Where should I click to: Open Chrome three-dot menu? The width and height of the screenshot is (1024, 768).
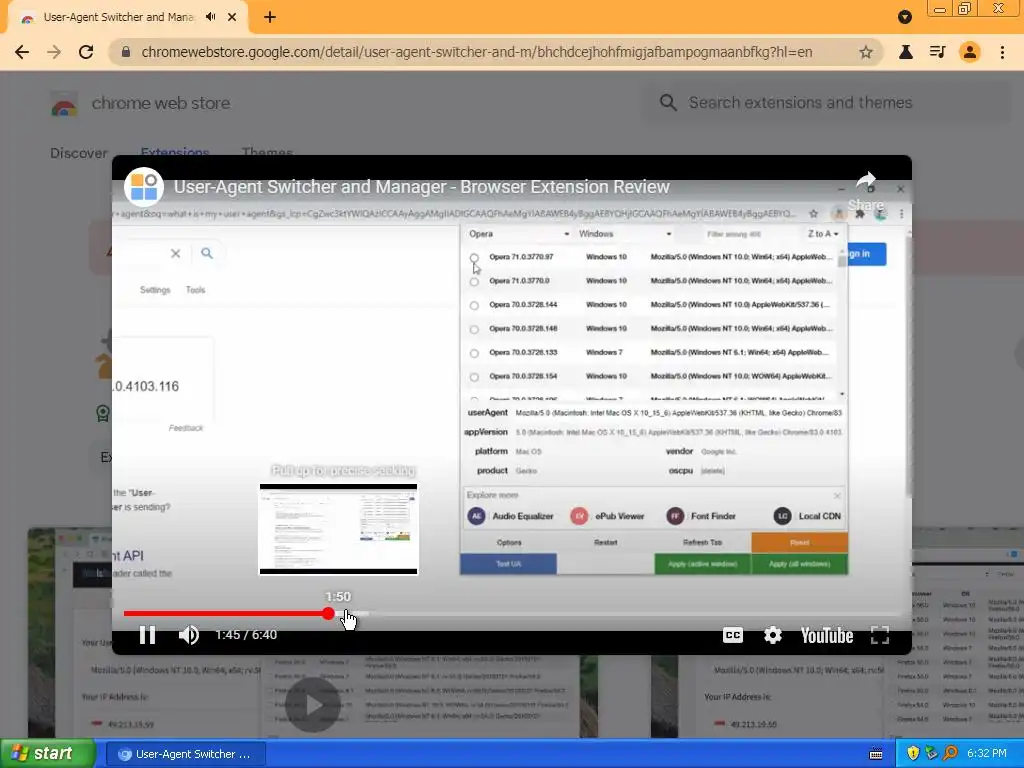click(x=1002, y=52)
